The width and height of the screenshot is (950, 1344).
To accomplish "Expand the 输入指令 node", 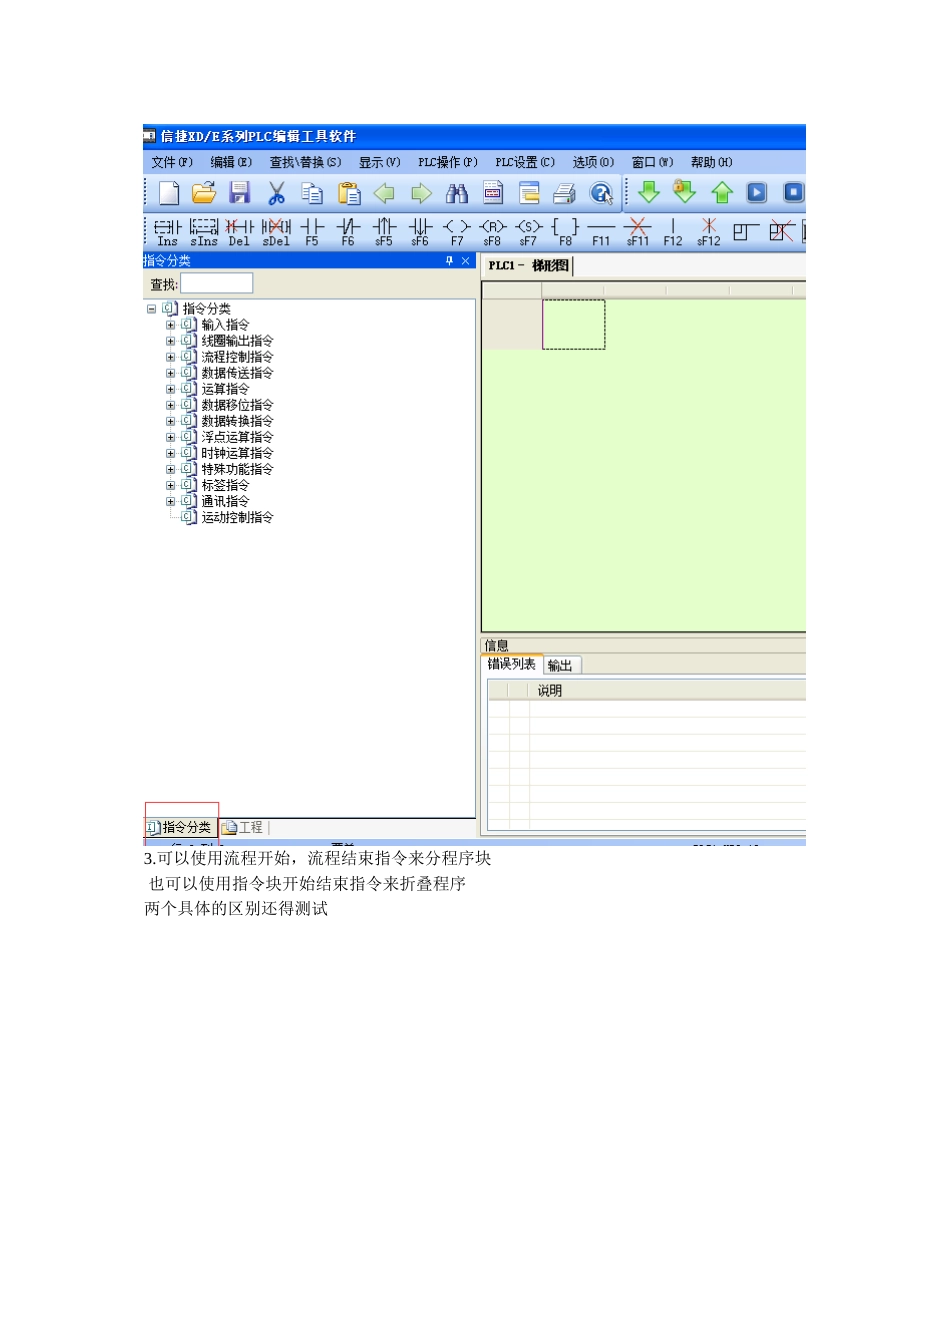I will [170, 325].
